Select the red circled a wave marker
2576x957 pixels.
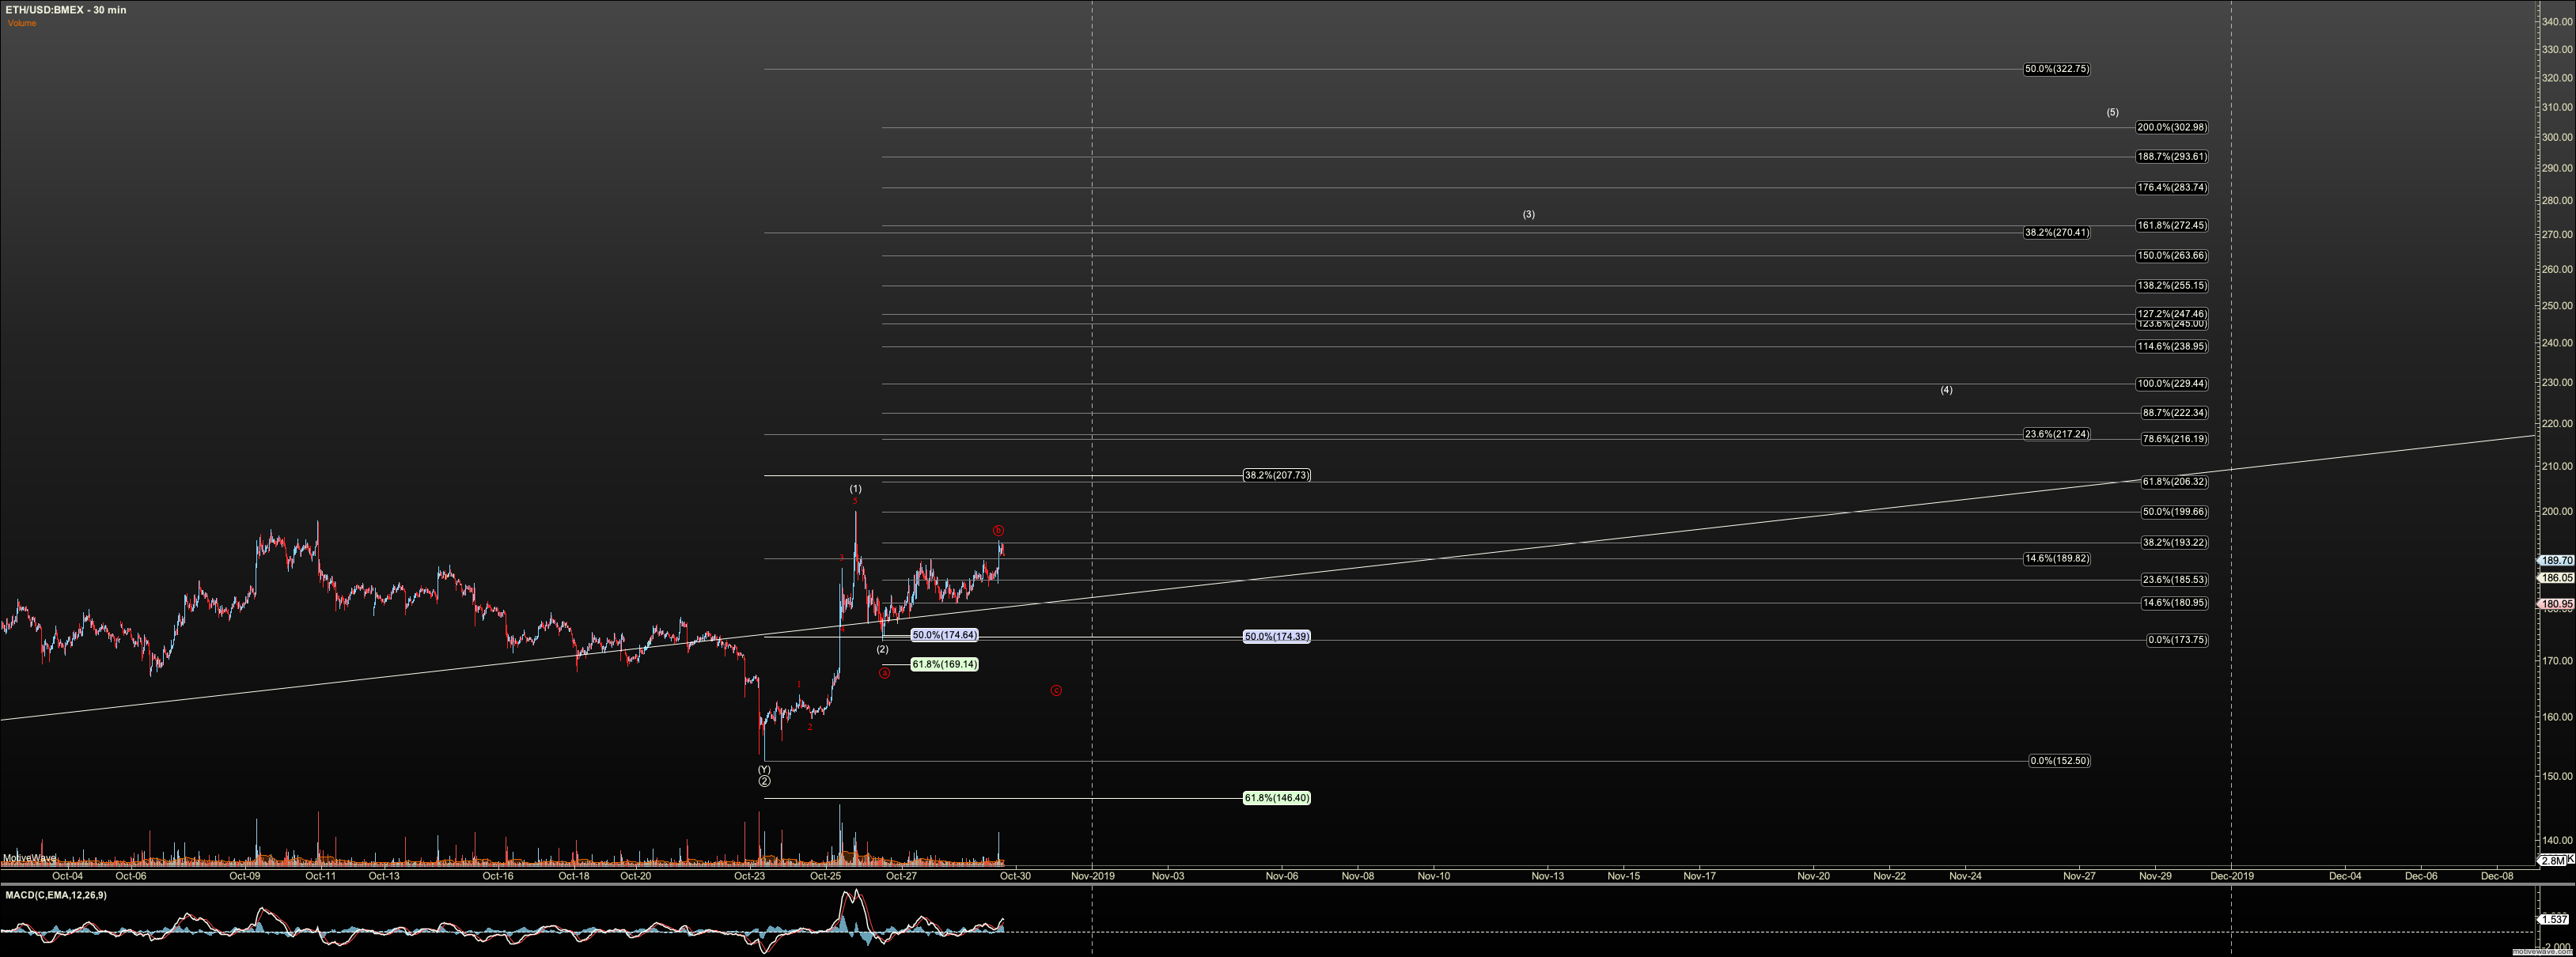point(884,673)
